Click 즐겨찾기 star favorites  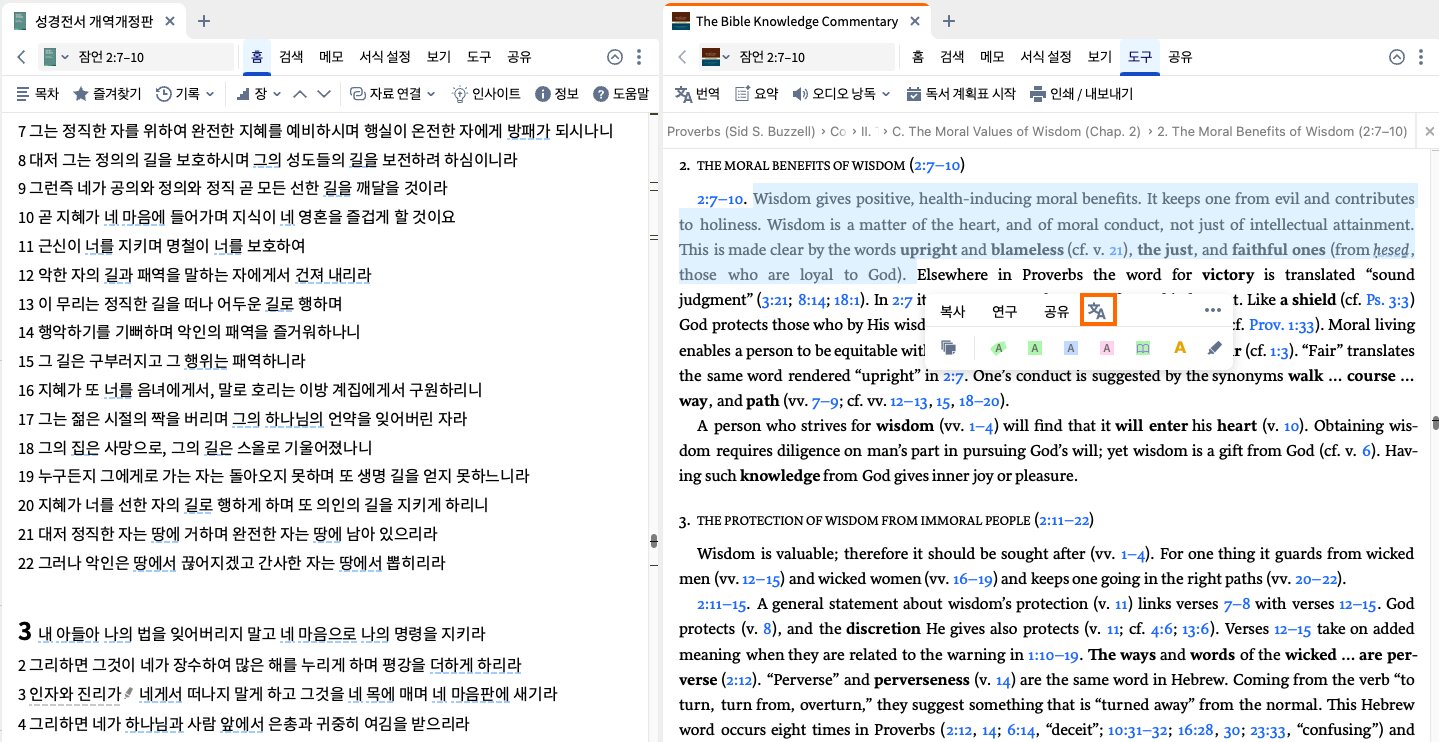tap(108, 94)
